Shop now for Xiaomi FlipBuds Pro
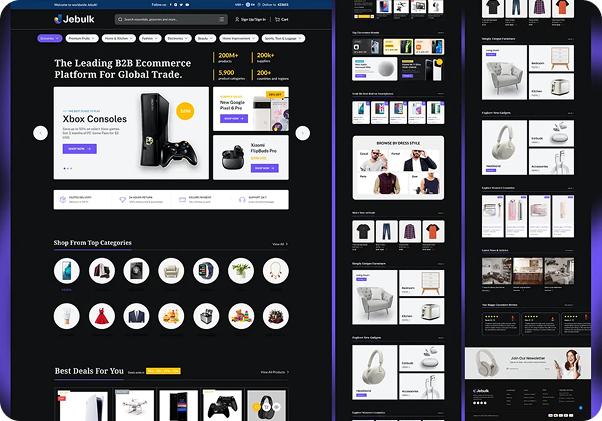This screenshot has height=421, width=602. click(265, 168)
